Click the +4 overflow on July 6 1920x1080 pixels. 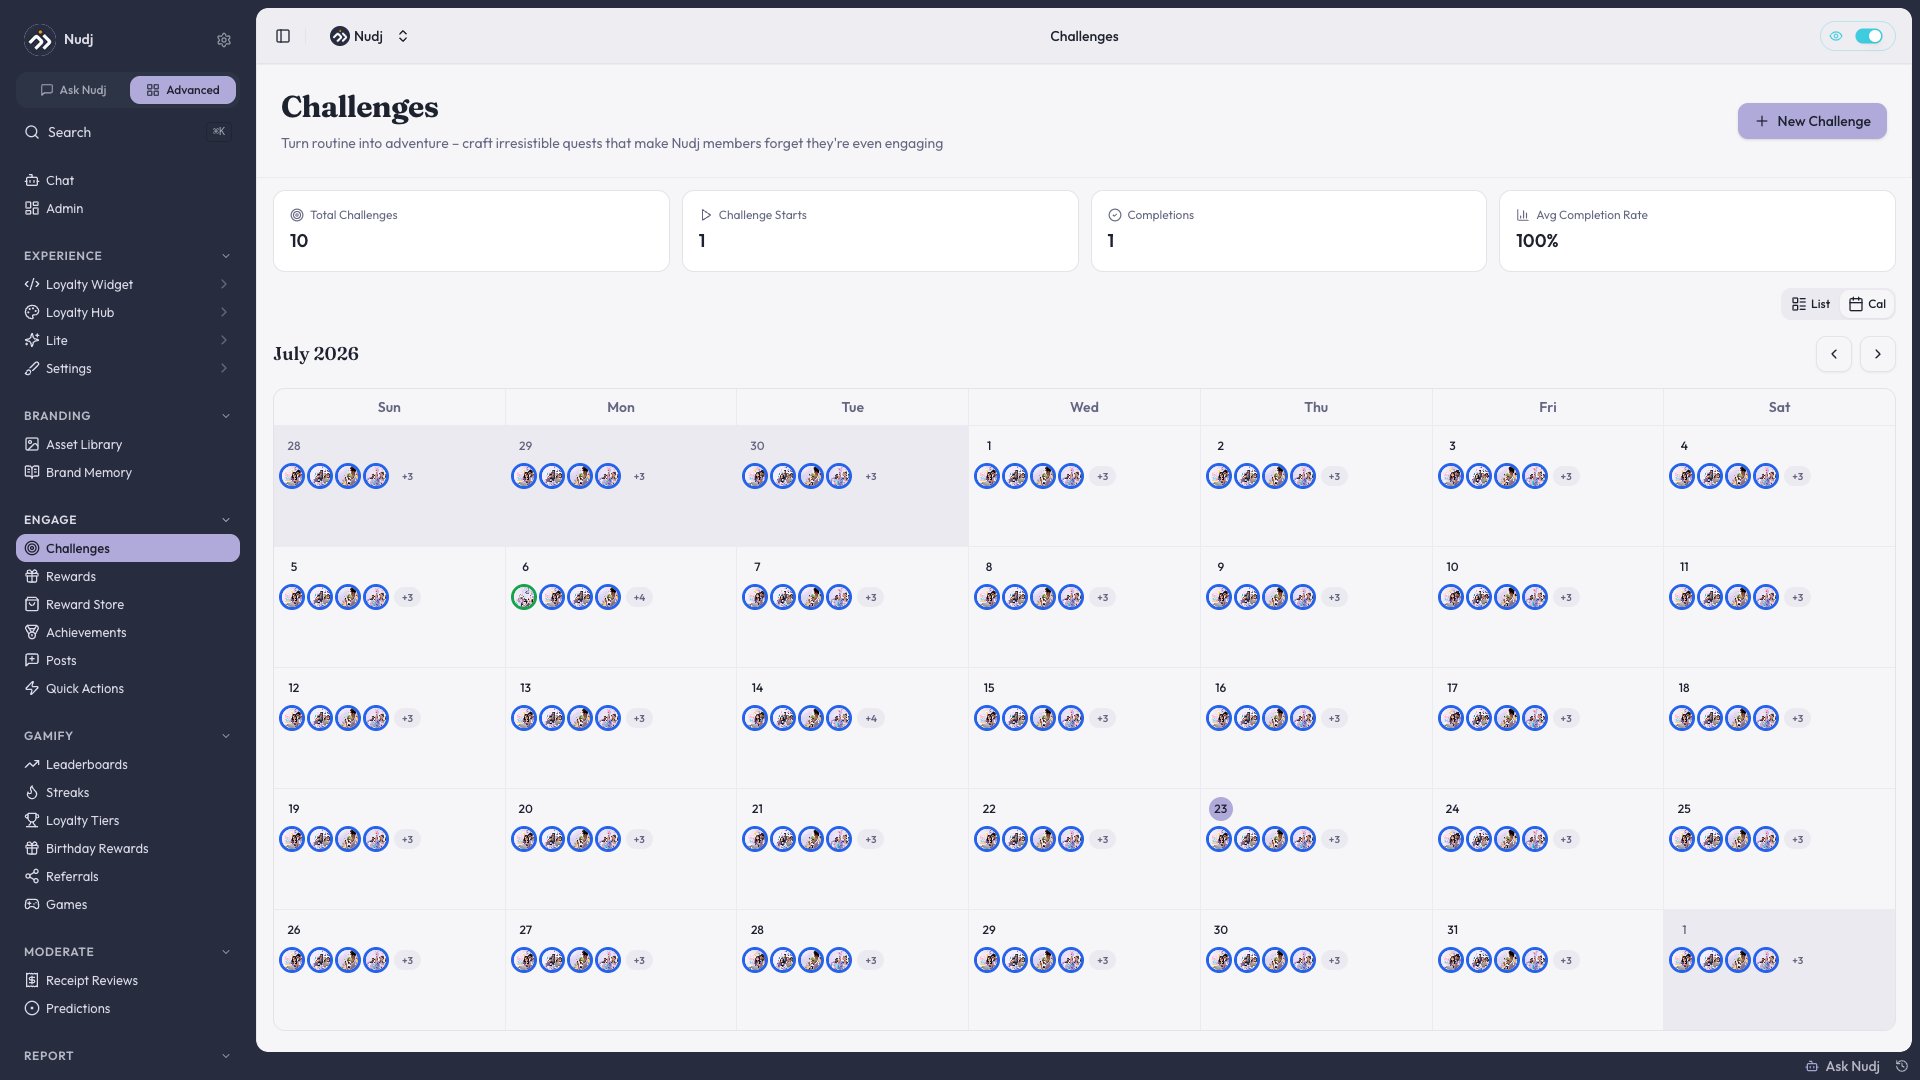[640, 598]
